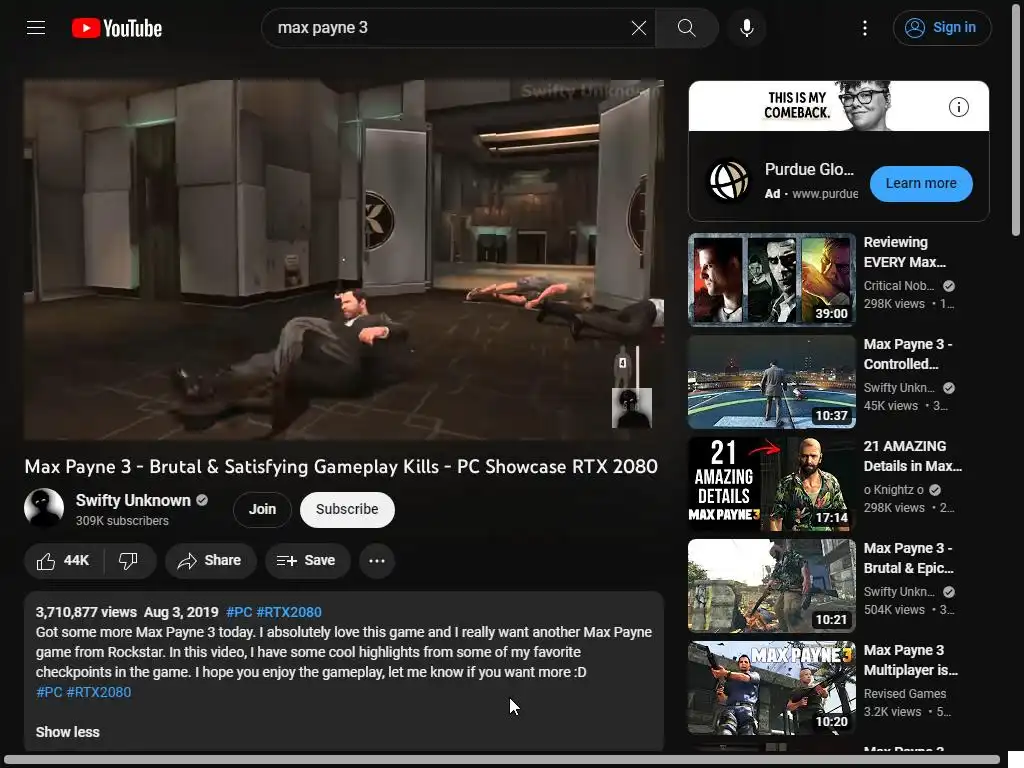Click Critical Nob channel name
The image size is (1024, 768).
899,285
